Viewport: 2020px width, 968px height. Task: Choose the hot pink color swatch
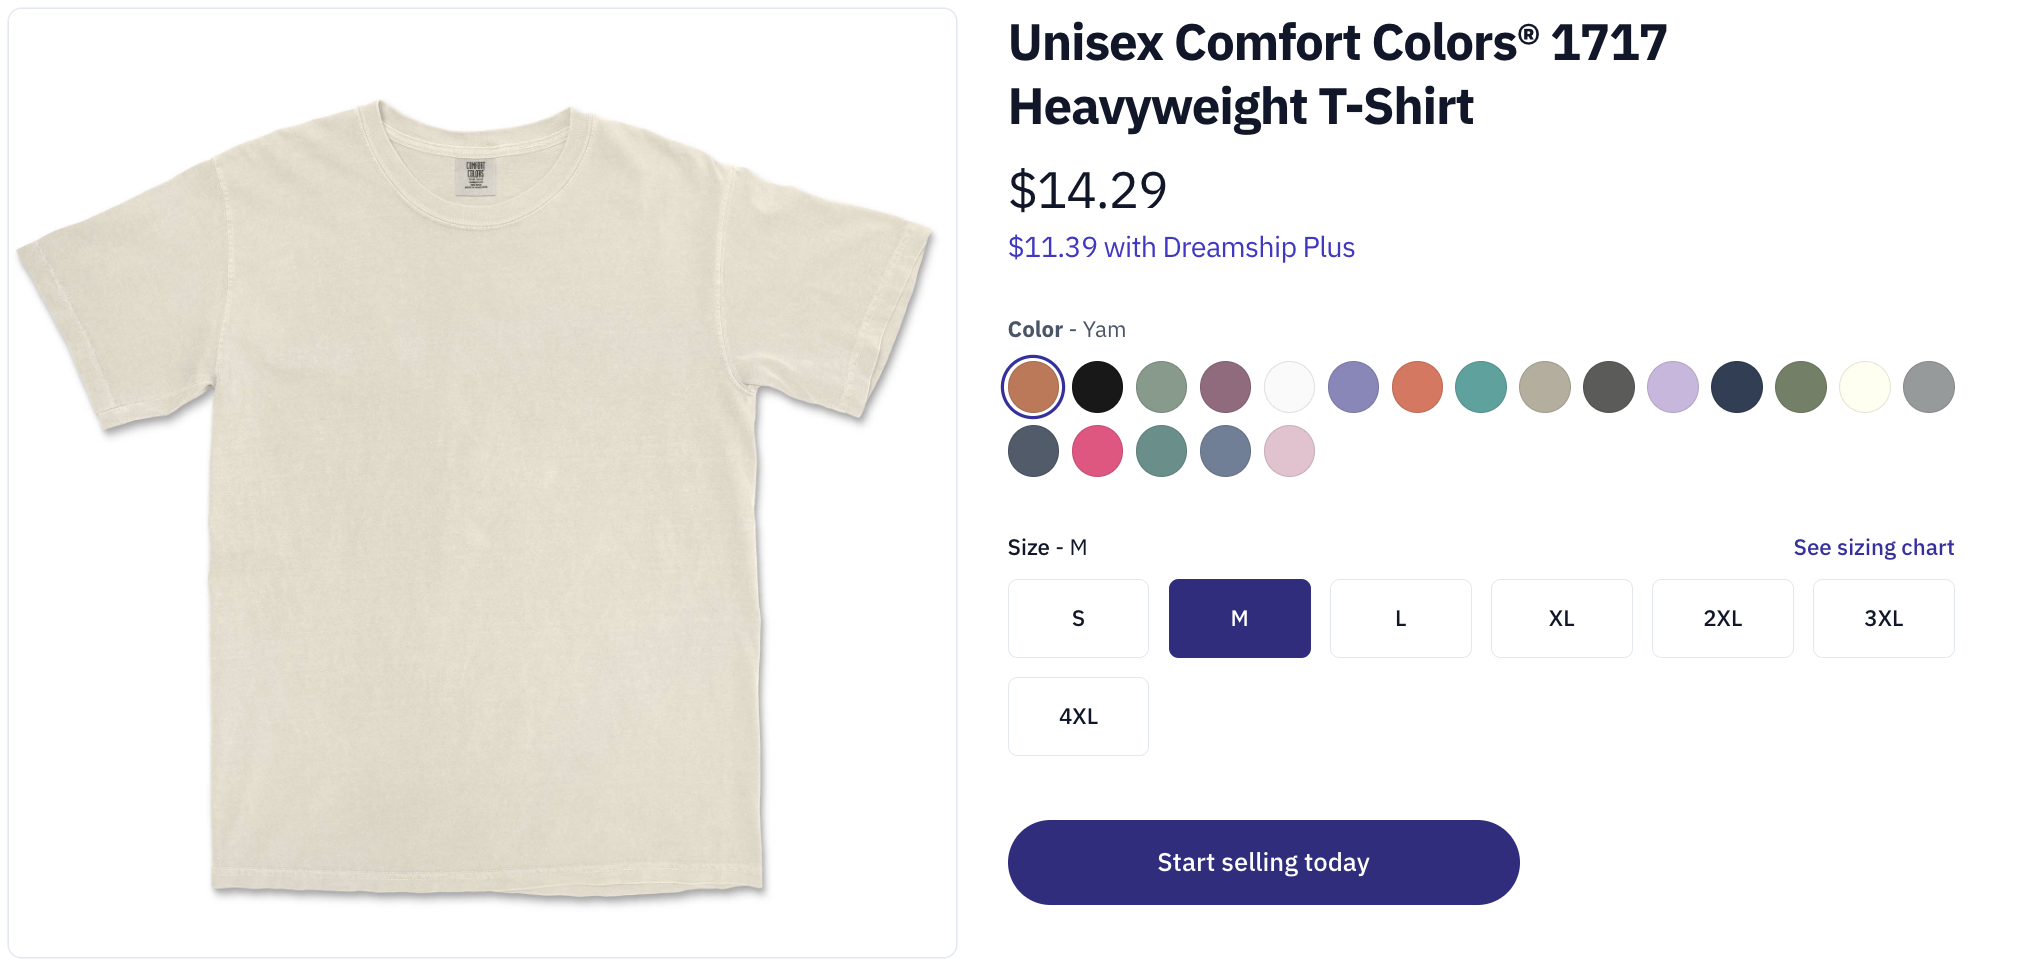click(1097, 451)
